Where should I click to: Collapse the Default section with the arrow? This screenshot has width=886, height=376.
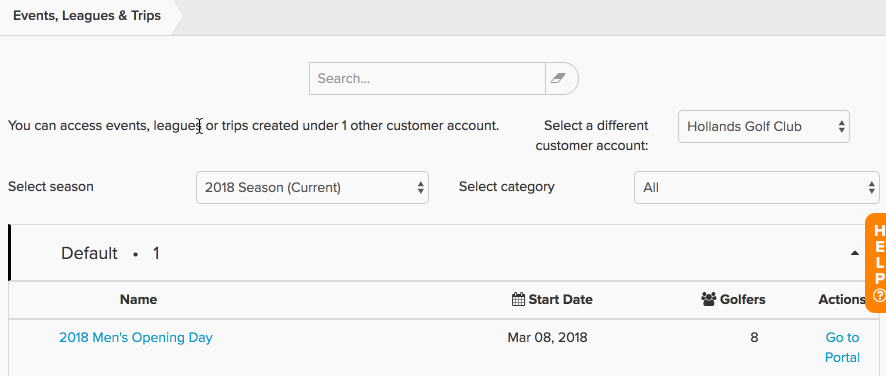click(855, 253)
